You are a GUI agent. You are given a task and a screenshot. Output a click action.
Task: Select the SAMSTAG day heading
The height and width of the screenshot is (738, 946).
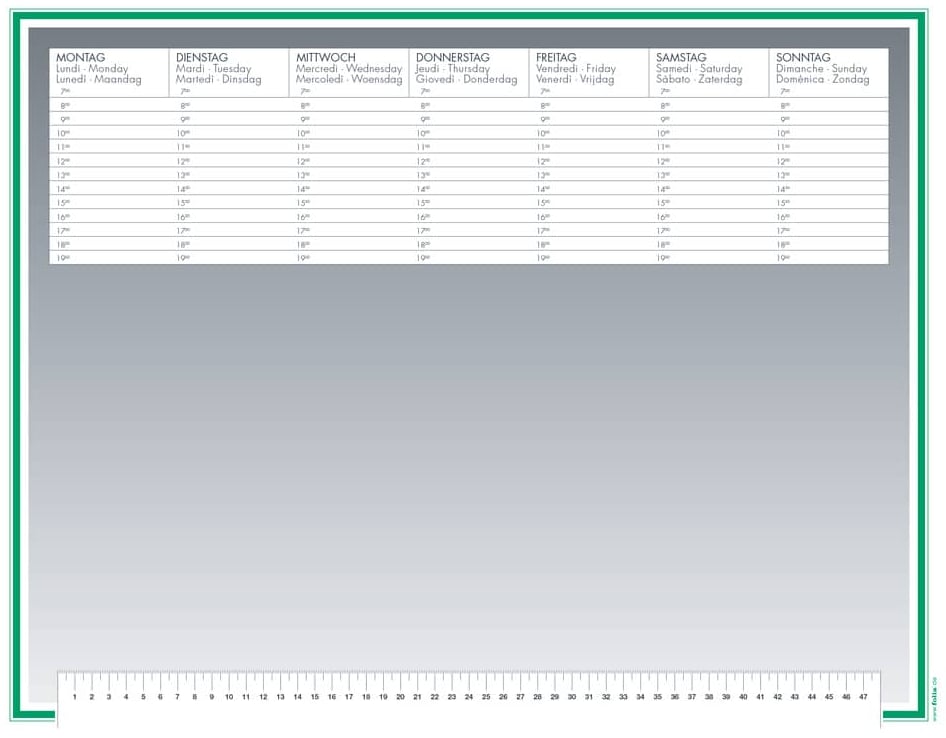point(681,58)
